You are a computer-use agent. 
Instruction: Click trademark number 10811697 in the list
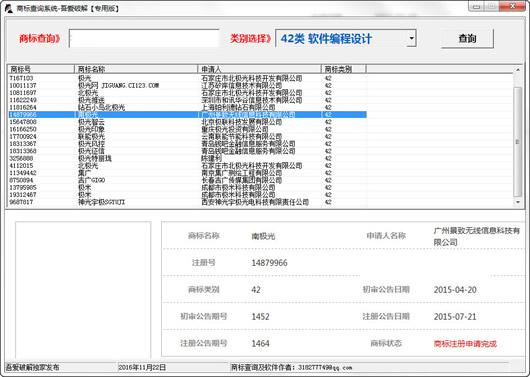23,93
